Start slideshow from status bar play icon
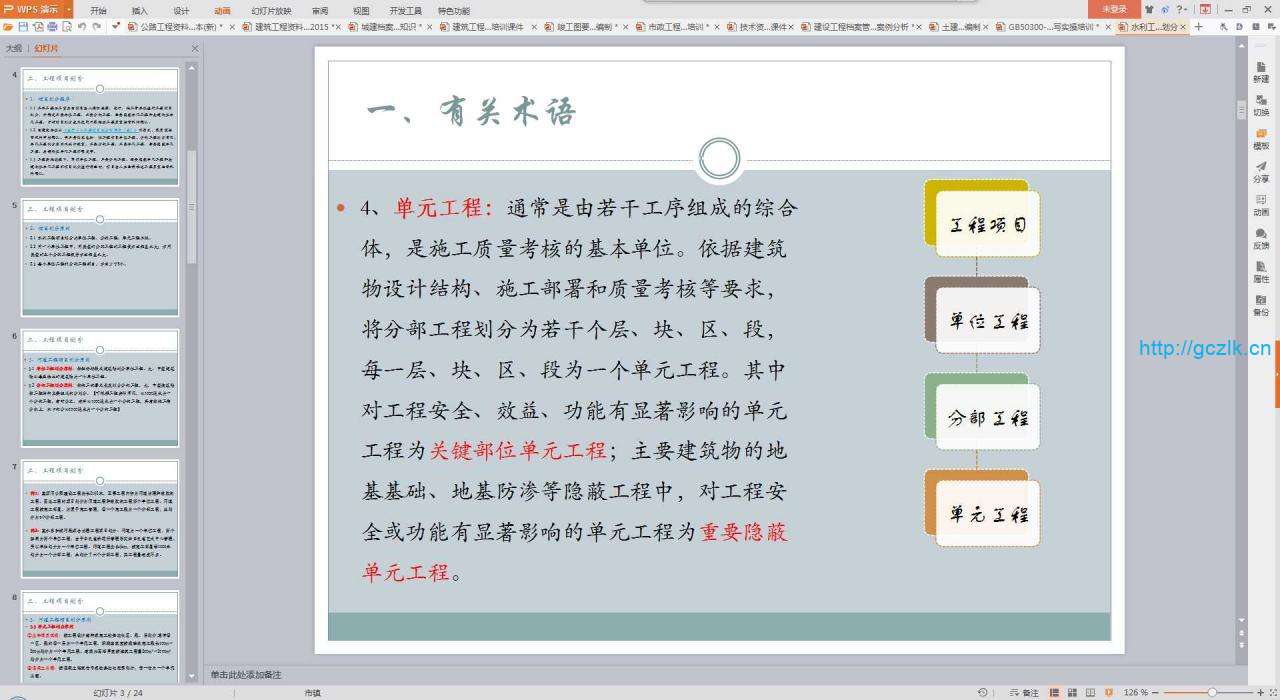Image resolution: width=1280 pixels, height=700 pixels. (x=1106, y=692)
